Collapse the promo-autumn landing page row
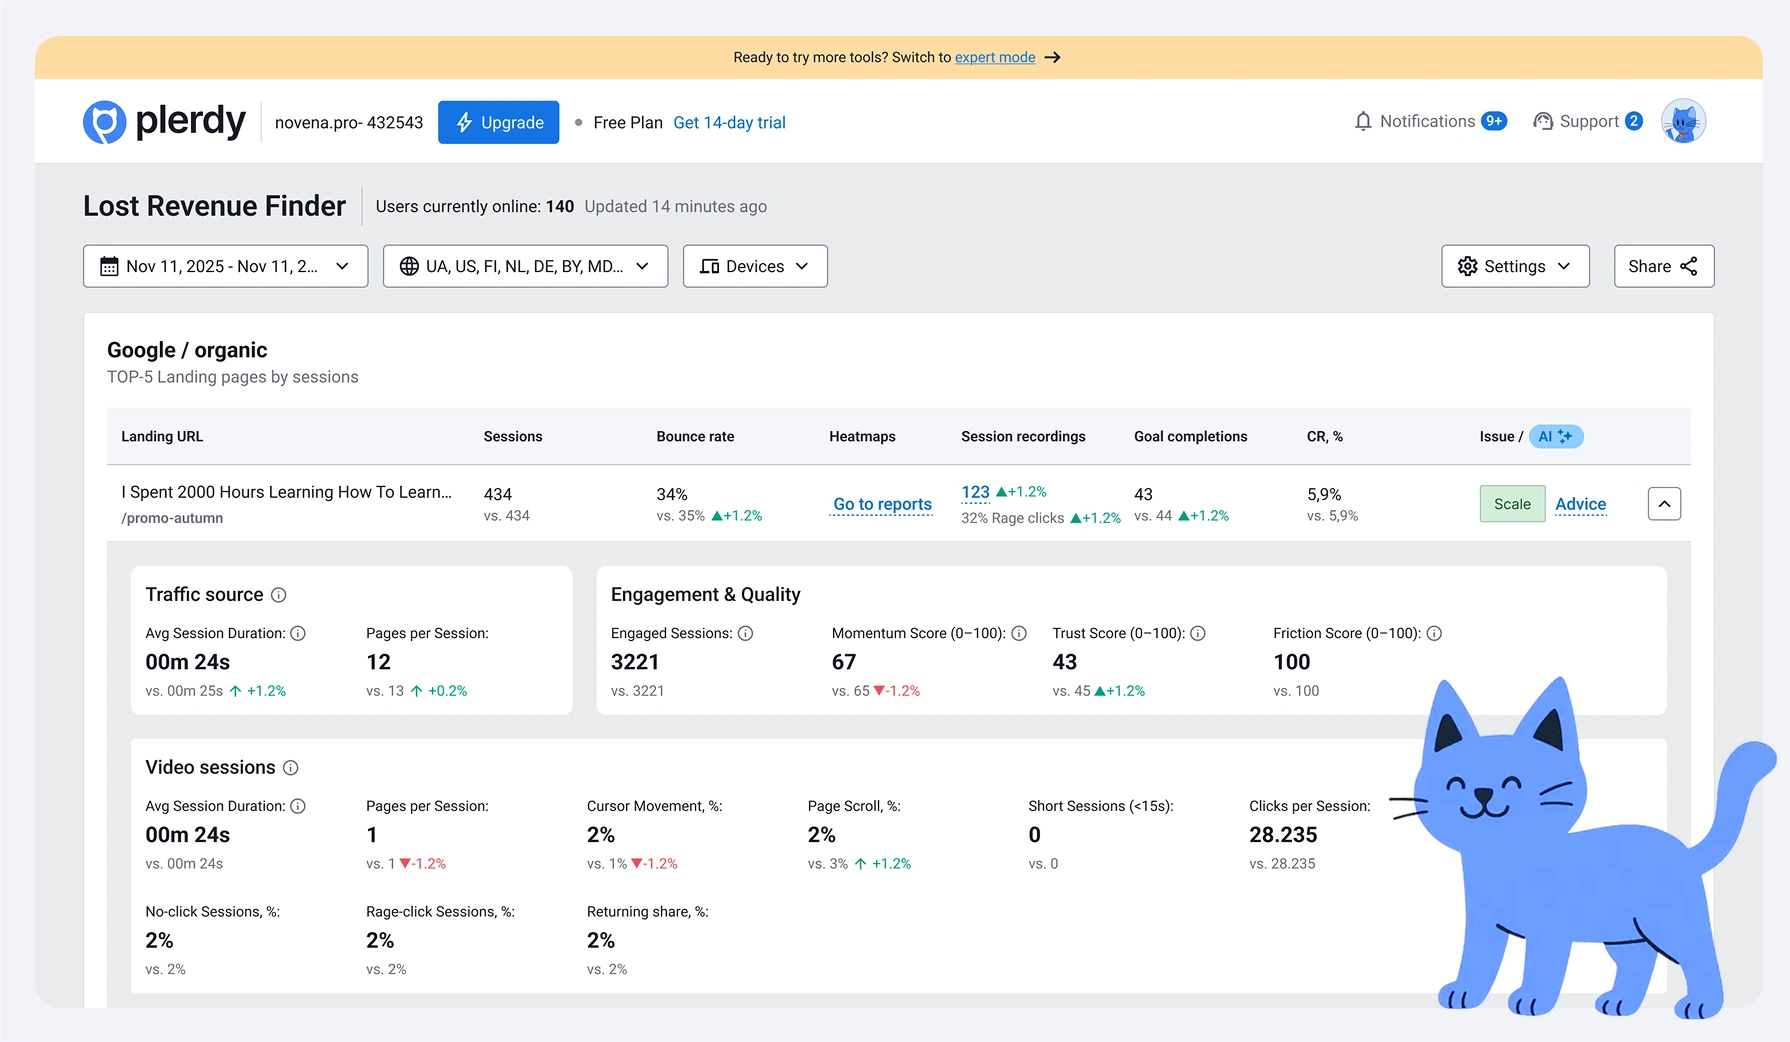Screen dimensions: 1790x1042 [x=1664, y=503]
